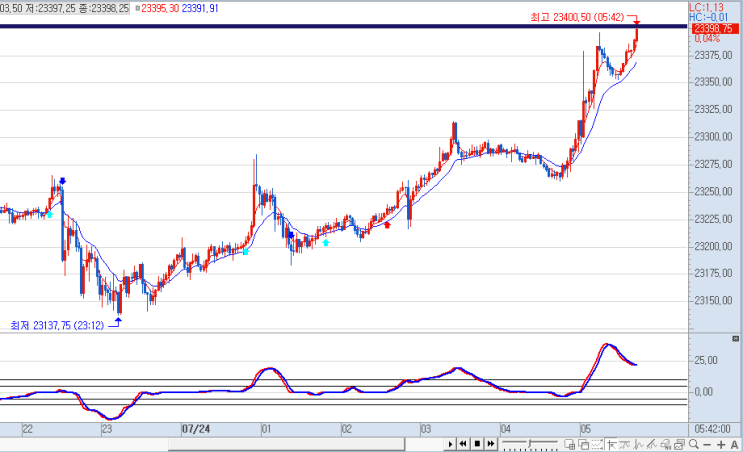
Task: Zoom out the chart with minus icon
Action: (x=707, y=445)
